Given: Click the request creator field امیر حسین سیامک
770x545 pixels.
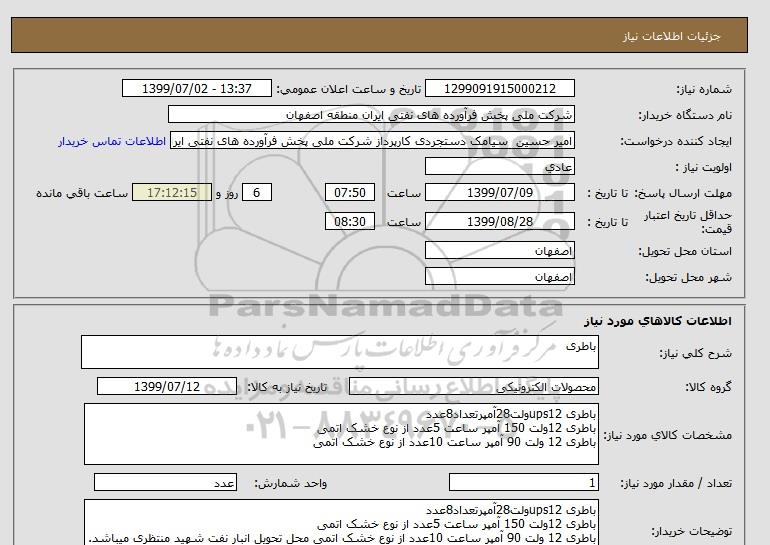Looking at the screenshot, I should point(372,141).
